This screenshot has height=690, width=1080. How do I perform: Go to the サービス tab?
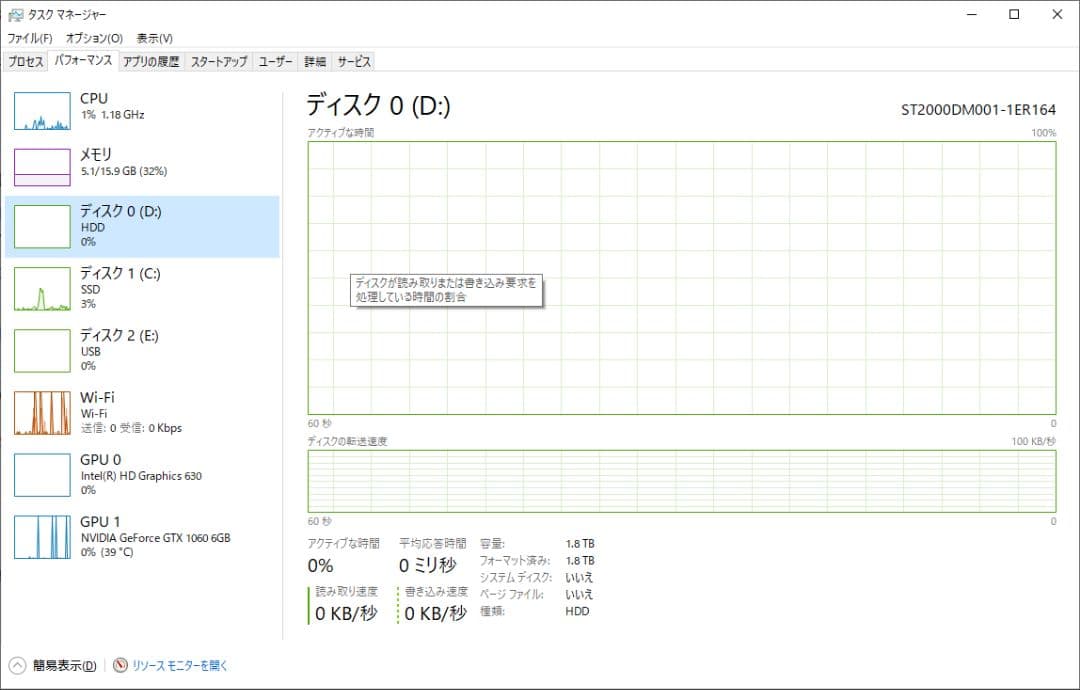[354, 62]
